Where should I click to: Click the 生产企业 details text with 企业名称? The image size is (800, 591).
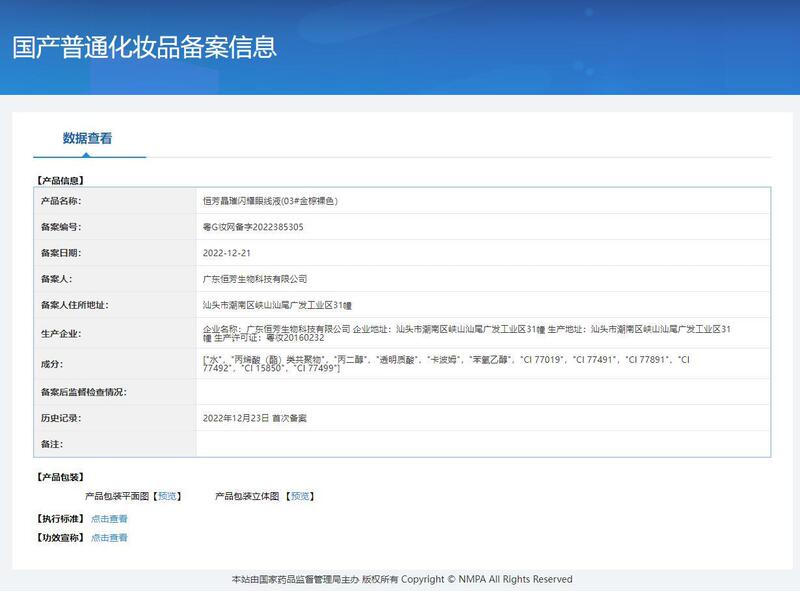click(x=467, y=333)
